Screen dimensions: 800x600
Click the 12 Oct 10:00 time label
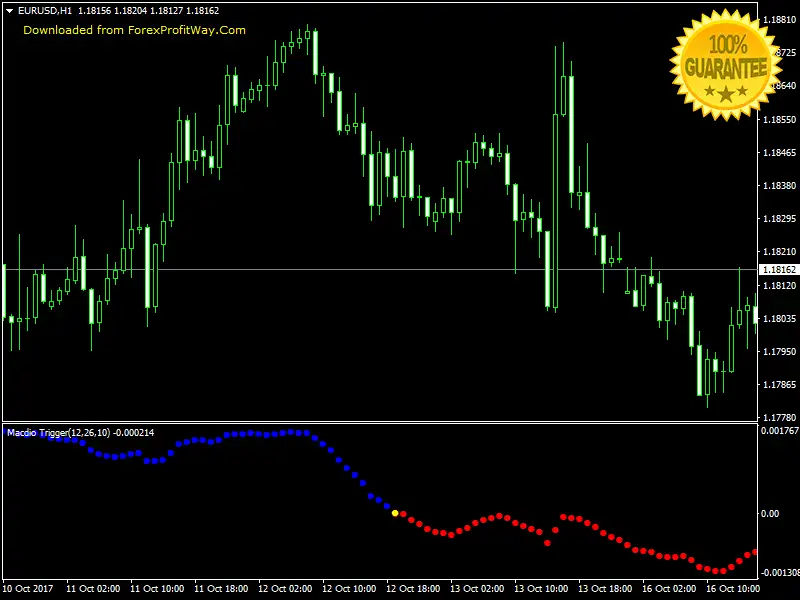pos(349,589)
